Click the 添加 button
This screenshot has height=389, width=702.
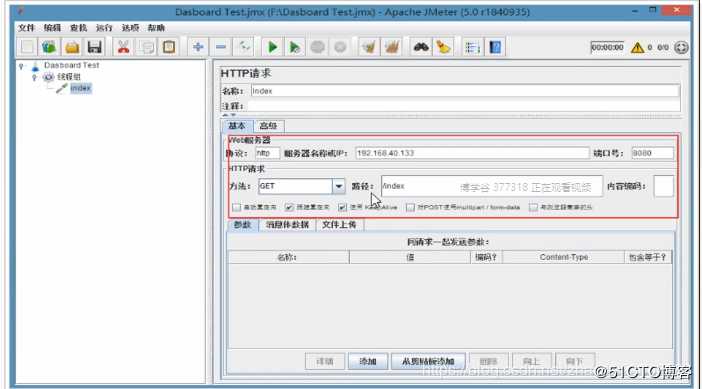tap(368, 361)
